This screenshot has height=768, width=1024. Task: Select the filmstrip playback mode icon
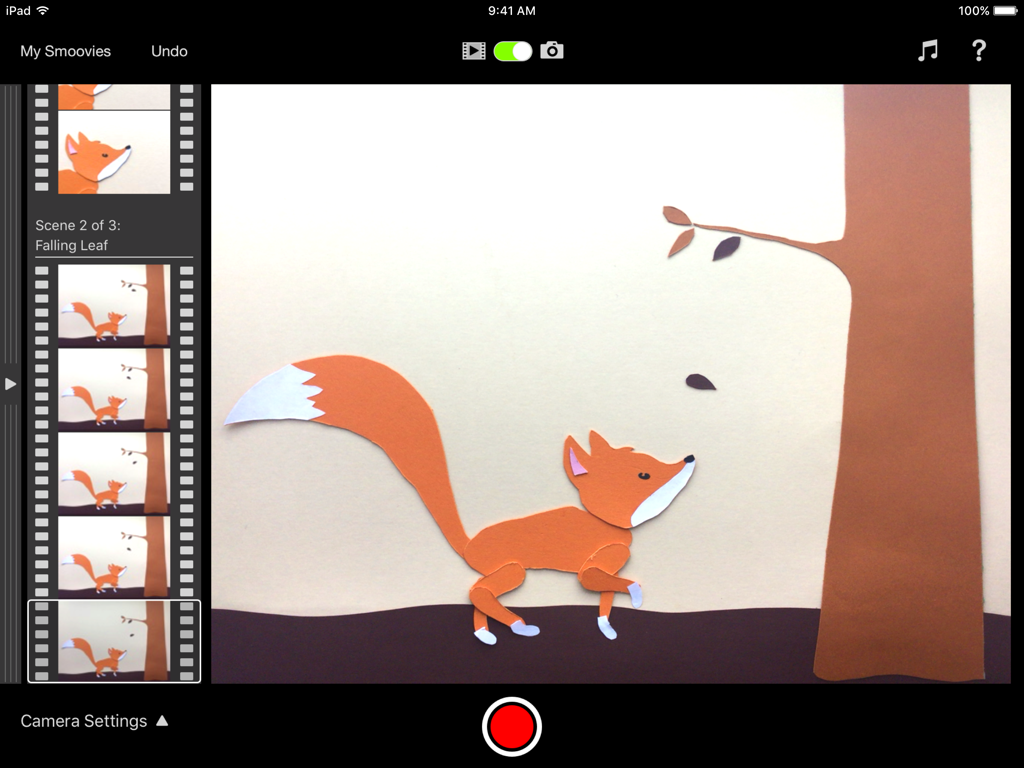tap(475, 50)
